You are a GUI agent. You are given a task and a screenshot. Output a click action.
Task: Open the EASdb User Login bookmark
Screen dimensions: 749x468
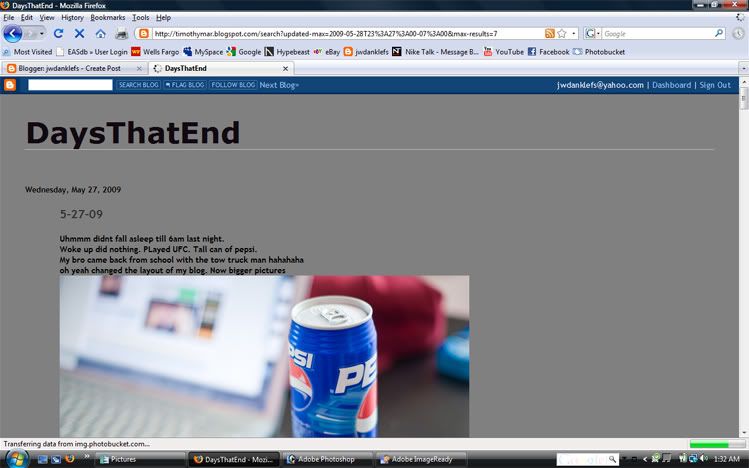pos(92,52)
